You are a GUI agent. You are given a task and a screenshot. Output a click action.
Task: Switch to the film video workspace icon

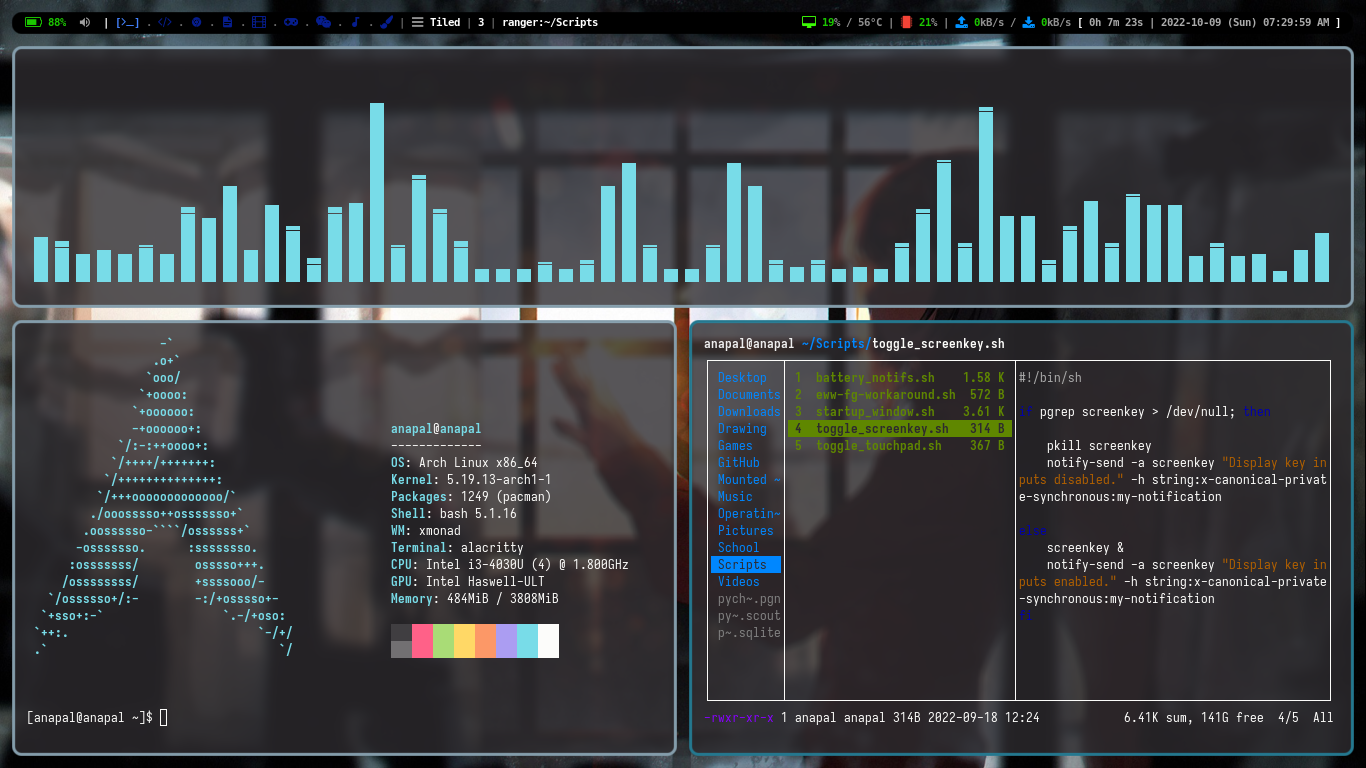click(x=259, y=22)
